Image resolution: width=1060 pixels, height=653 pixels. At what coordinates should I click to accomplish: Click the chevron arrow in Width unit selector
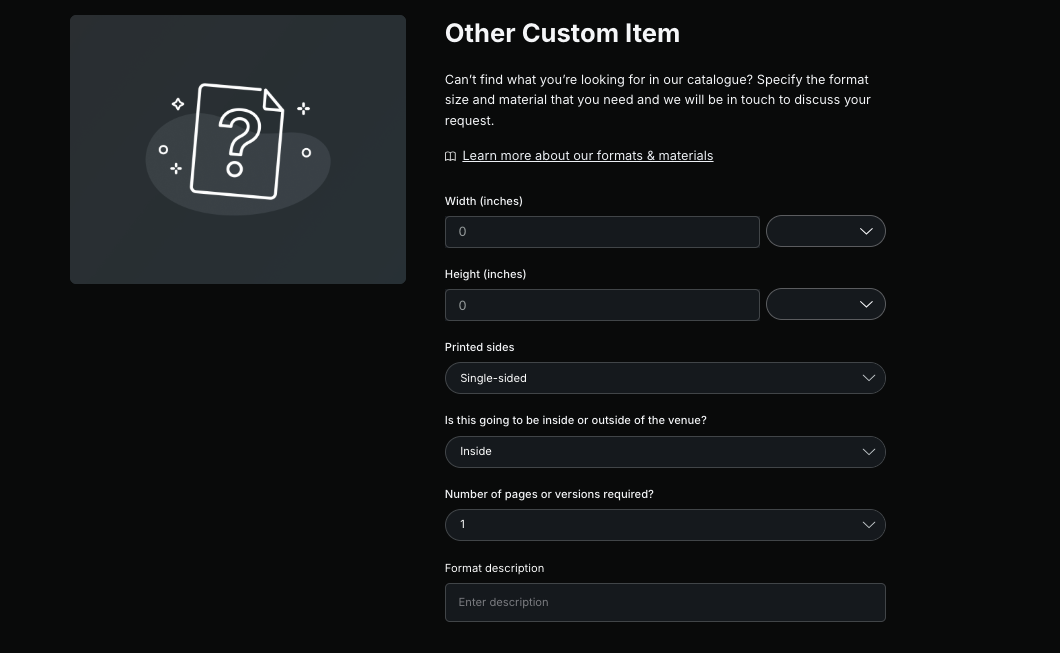(x=866, y=231)
